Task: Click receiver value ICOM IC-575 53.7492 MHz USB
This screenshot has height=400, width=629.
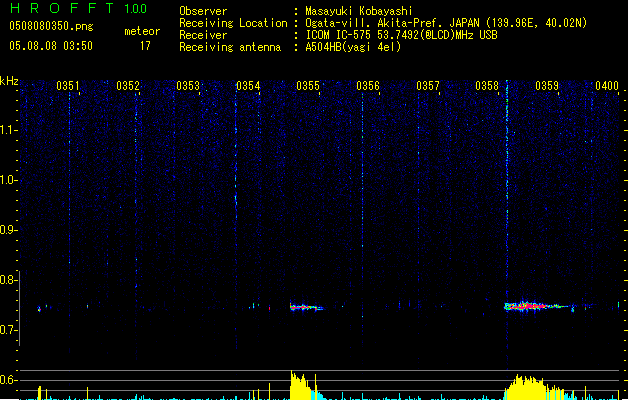Action: pos(402,35)
